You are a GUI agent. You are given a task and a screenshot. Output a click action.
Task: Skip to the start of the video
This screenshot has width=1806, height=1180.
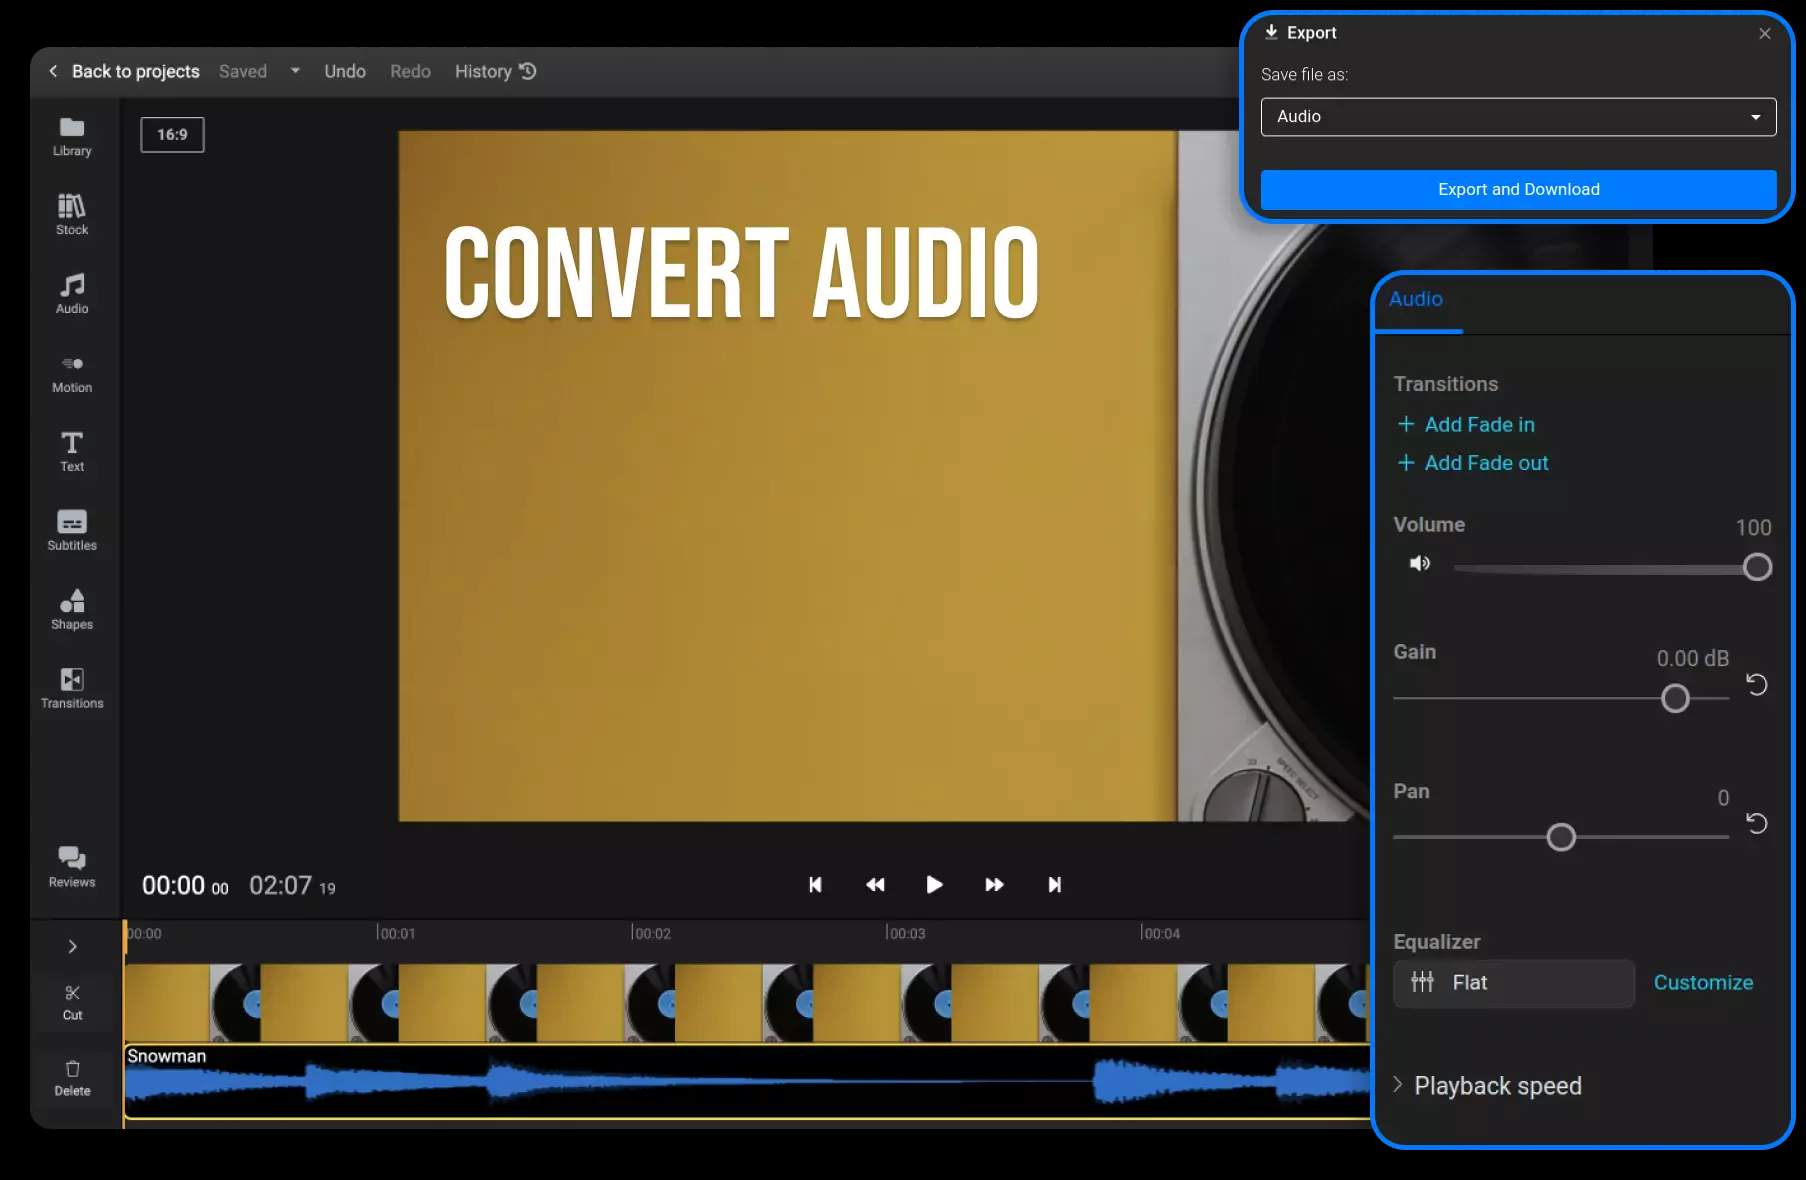pyautogui.click(x=815, y=885)
